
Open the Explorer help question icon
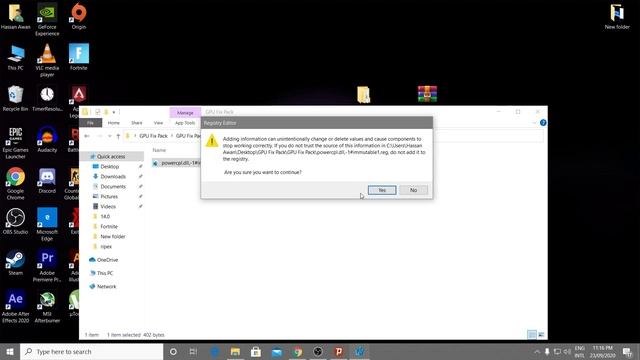pyautogui.click(x=543, y=123)
